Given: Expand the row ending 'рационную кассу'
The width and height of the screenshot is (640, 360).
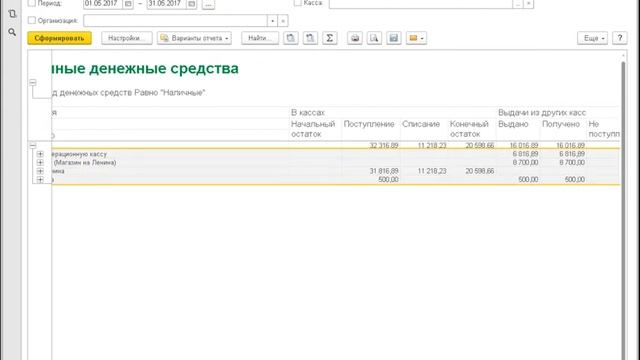Looking at the screenshot, I should pyautogui.click(x=40, y=154).
